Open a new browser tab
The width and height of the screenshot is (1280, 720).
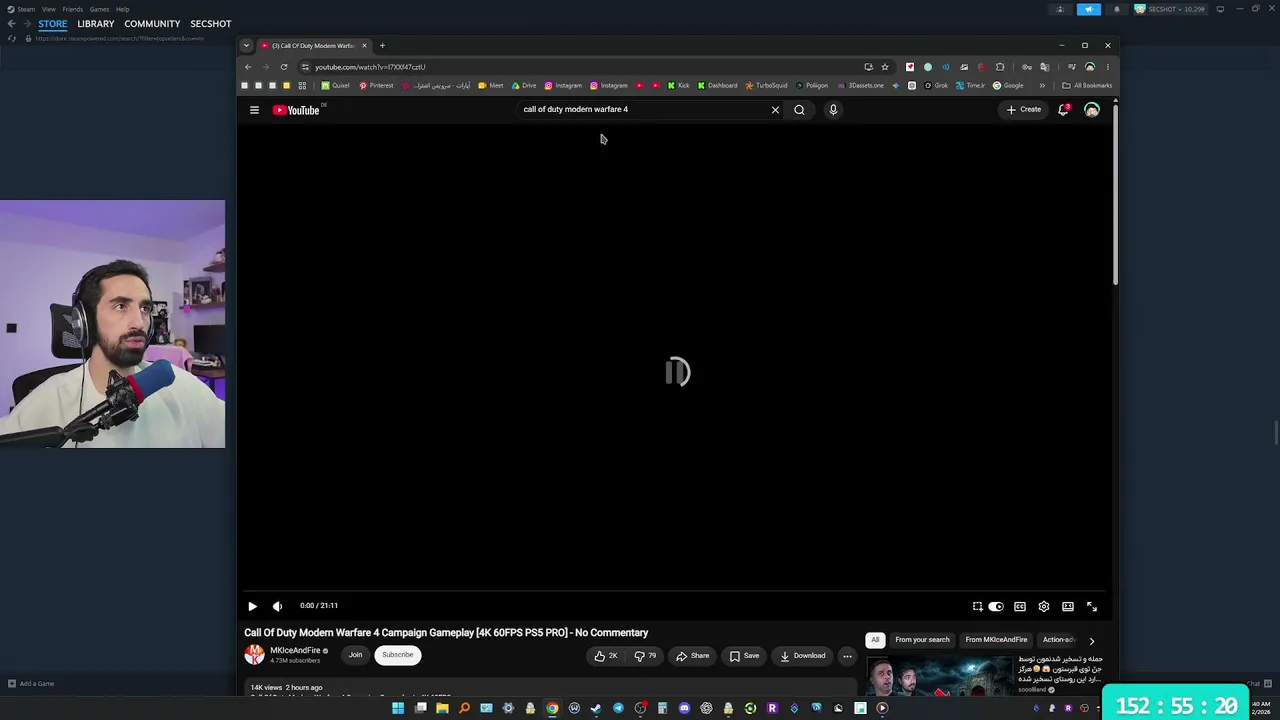click(x=382, y=45)
